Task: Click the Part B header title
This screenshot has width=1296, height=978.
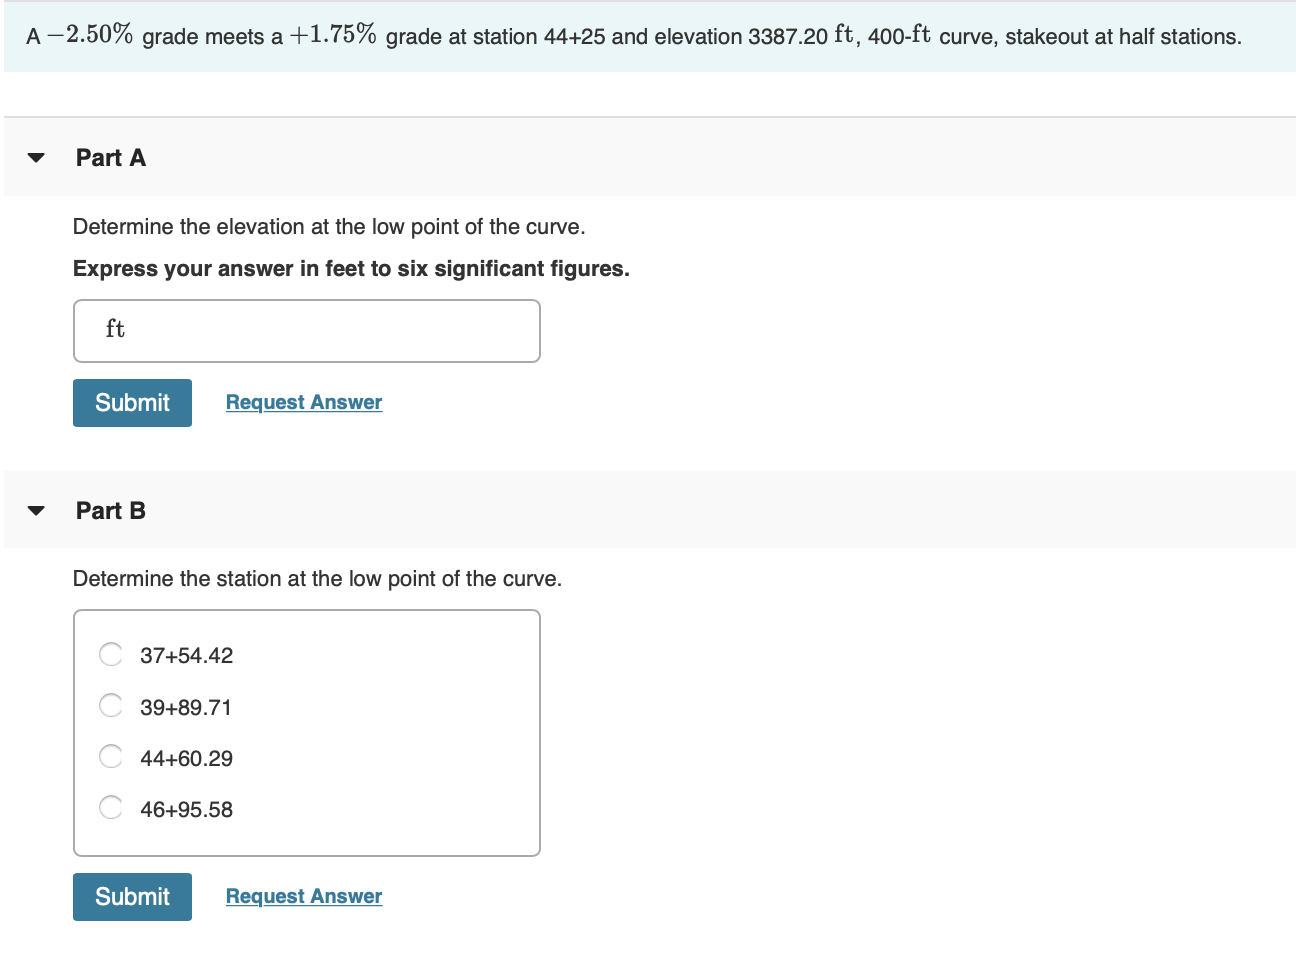Action: pos(110,510)
